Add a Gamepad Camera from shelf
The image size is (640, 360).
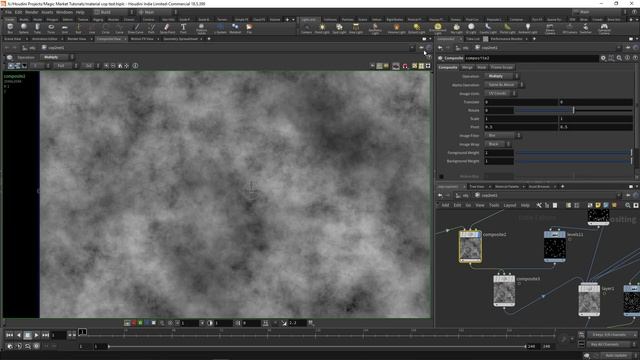pyautogui.click(x=604, y=28)
